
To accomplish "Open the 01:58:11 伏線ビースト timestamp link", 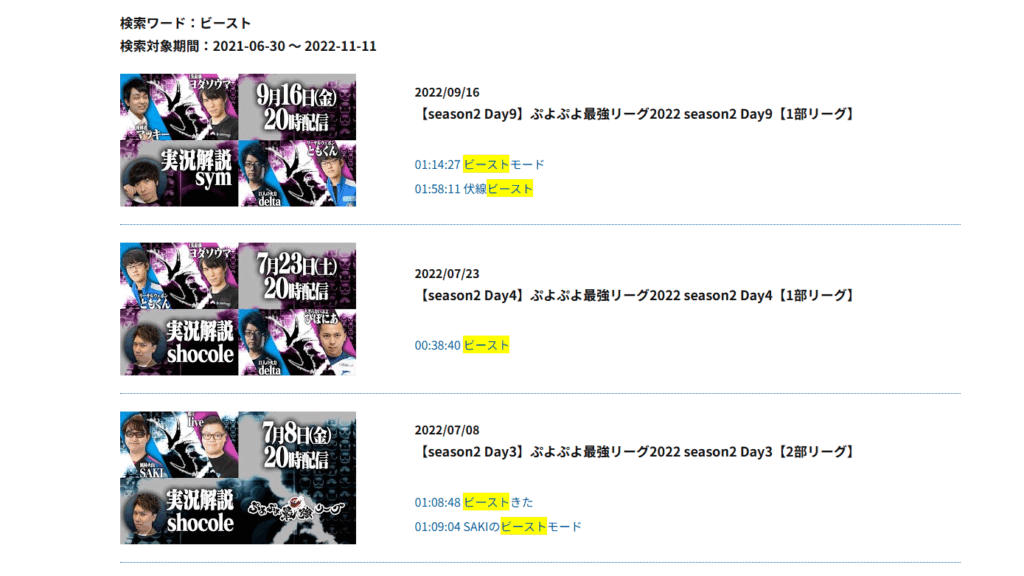I will click(473, 189).
